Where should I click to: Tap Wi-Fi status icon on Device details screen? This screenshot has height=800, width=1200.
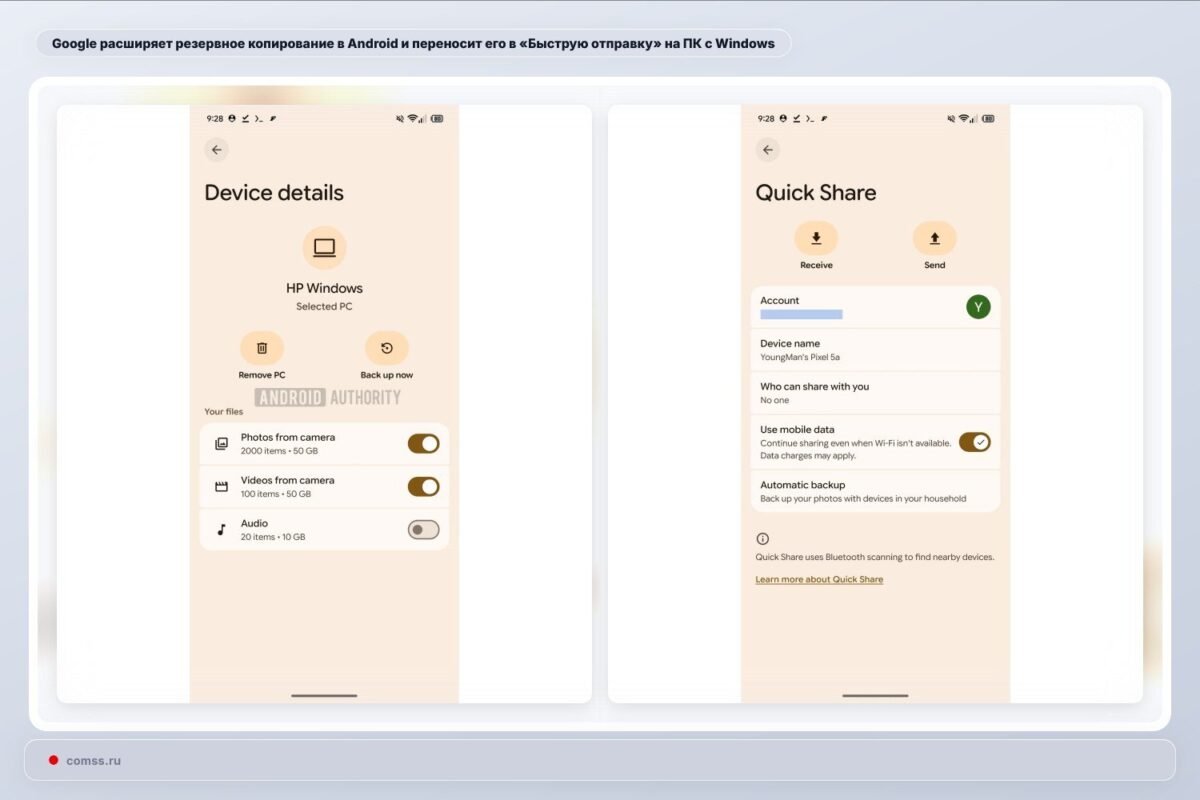click(412, 118)
